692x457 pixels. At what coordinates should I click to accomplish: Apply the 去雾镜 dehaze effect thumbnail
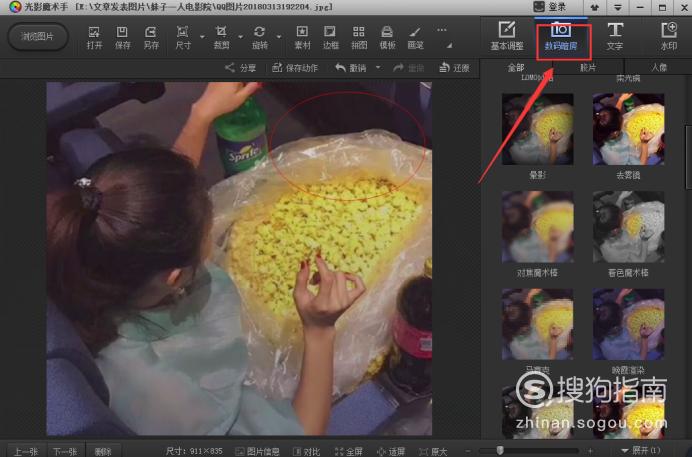point(628,129)
